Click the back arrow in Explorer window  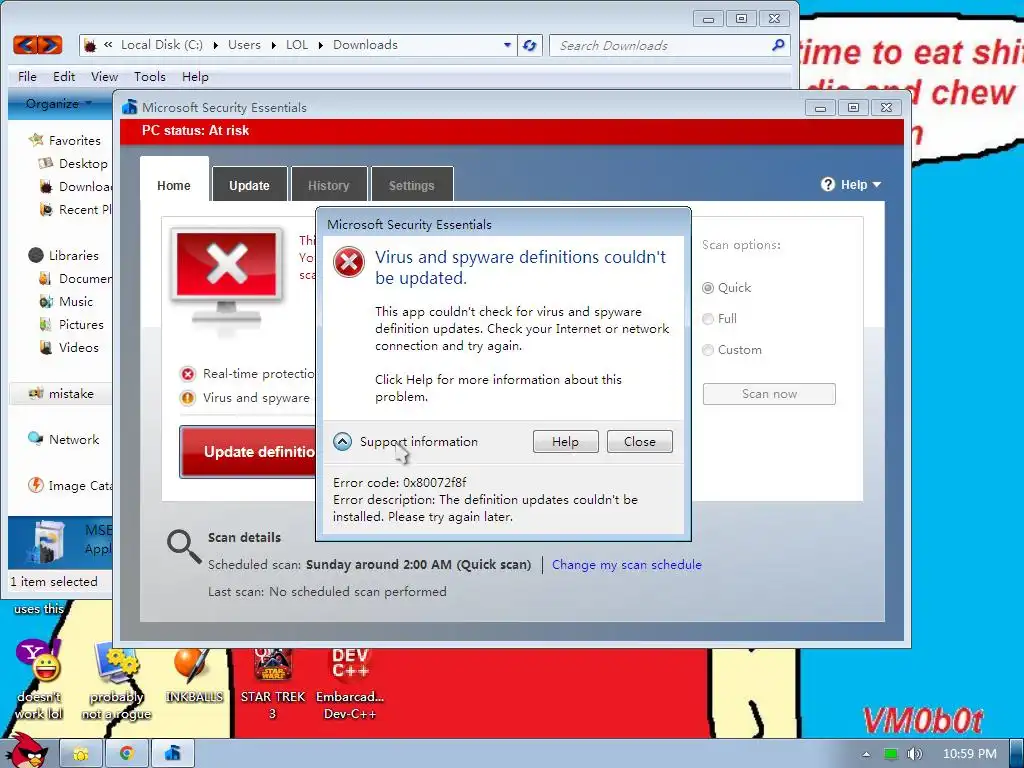point(25,45)
